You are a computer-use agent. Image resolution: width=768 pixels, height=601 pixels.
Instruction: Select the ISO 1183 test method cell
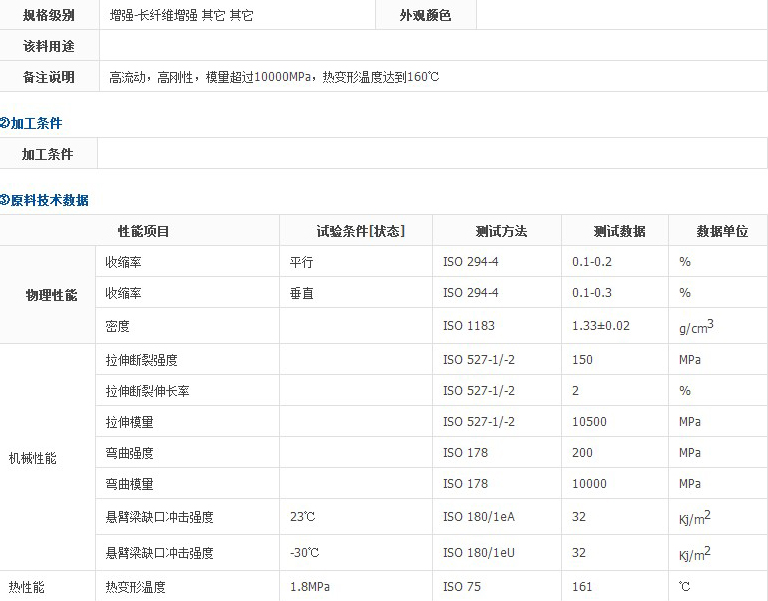[469, 326]
